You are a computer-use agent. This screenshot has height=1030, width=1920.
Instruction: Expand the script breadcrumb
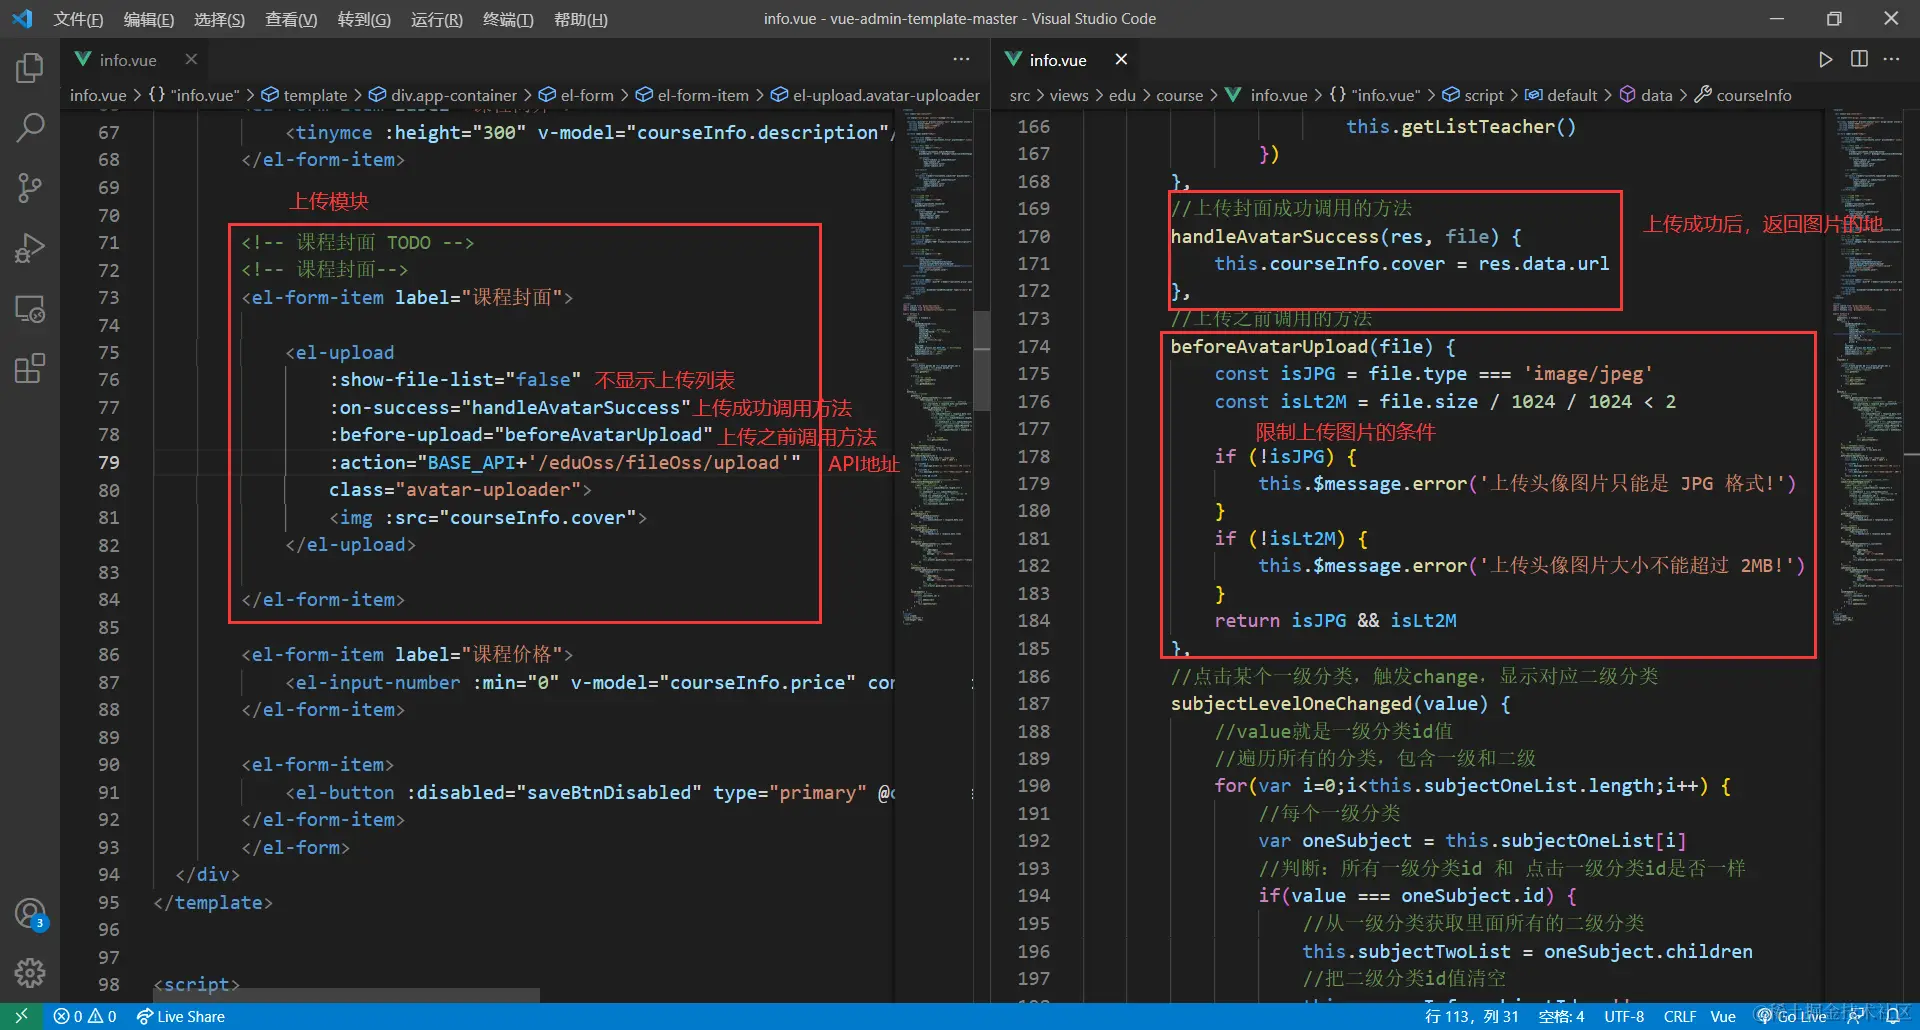(1473, 95)
